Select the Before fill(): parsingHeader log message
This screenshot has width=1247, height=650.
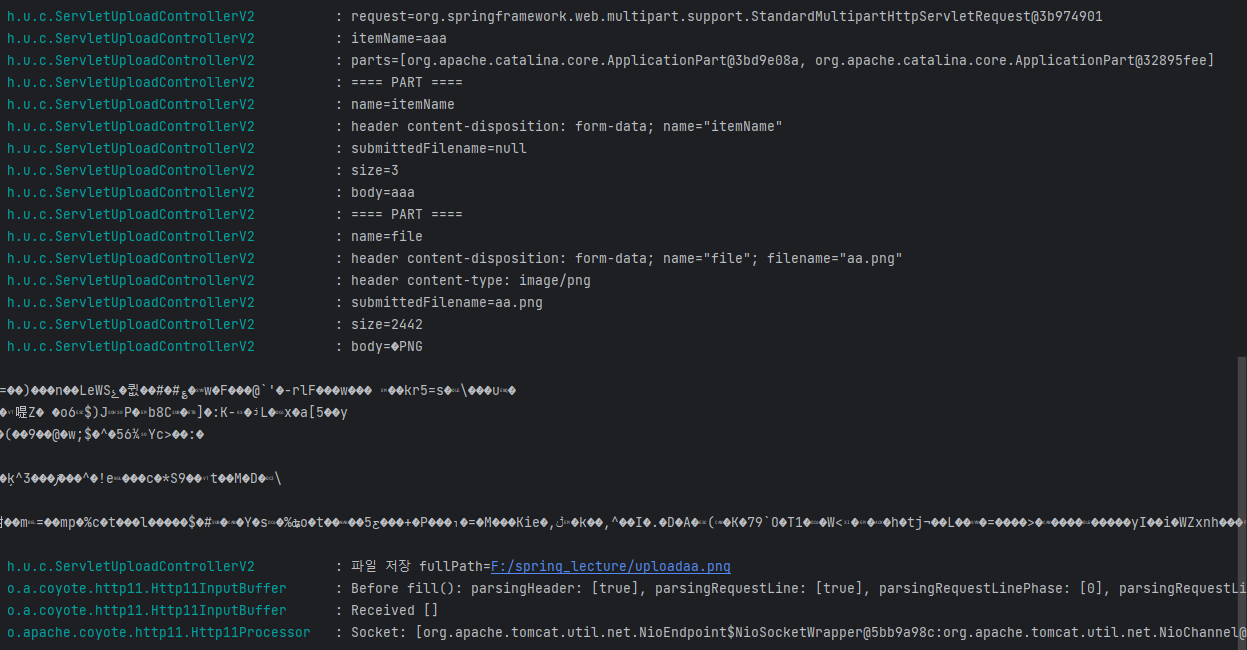(x=798, y=588)
